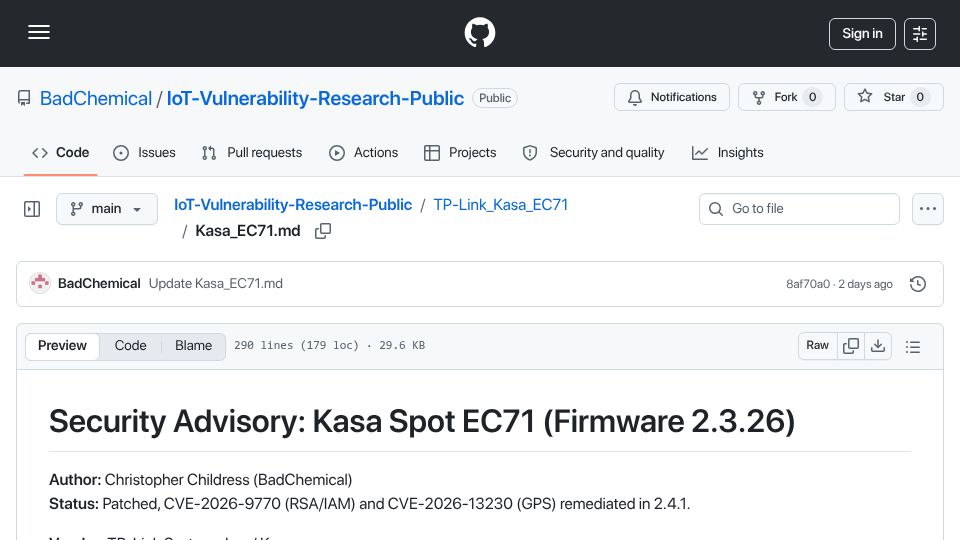Click the Public visibility label

[x=495, y=98]
